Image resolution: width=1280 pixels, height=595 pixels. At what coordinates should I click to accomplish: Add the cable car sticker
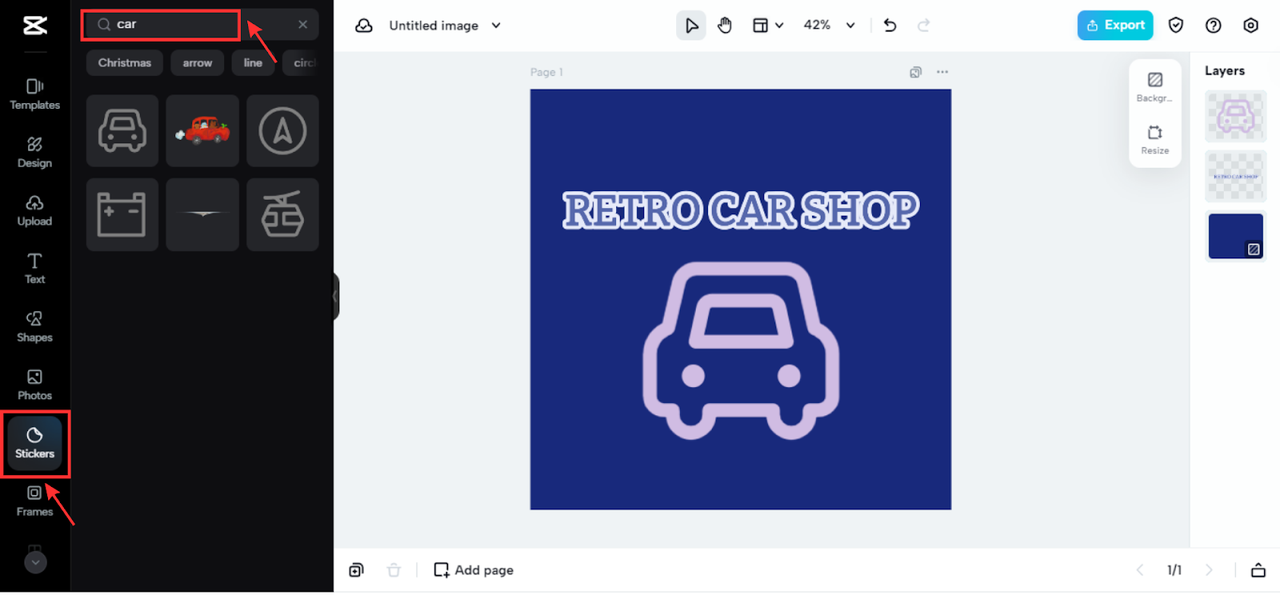click(283, 214)
